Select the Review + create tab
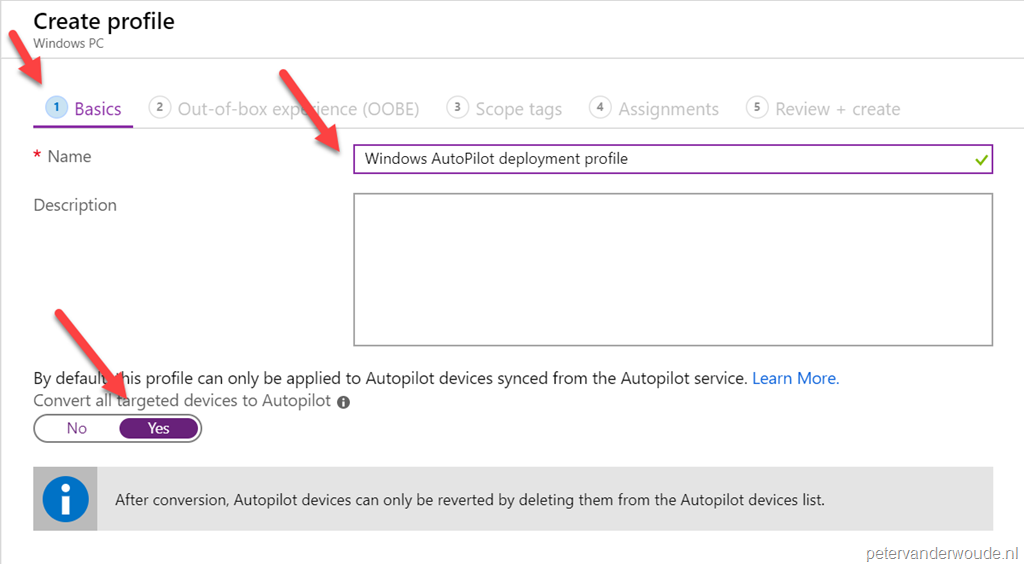 click(x=823, y=108)
